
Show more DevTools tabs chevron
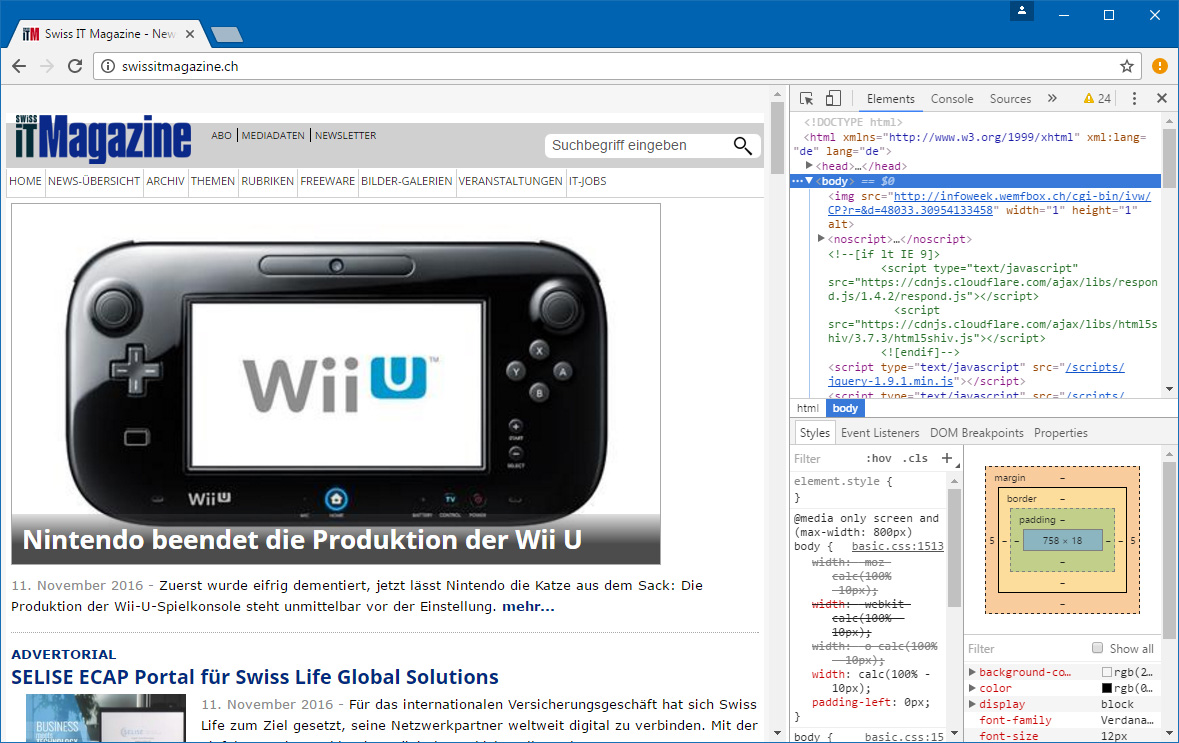[1052, 99]
